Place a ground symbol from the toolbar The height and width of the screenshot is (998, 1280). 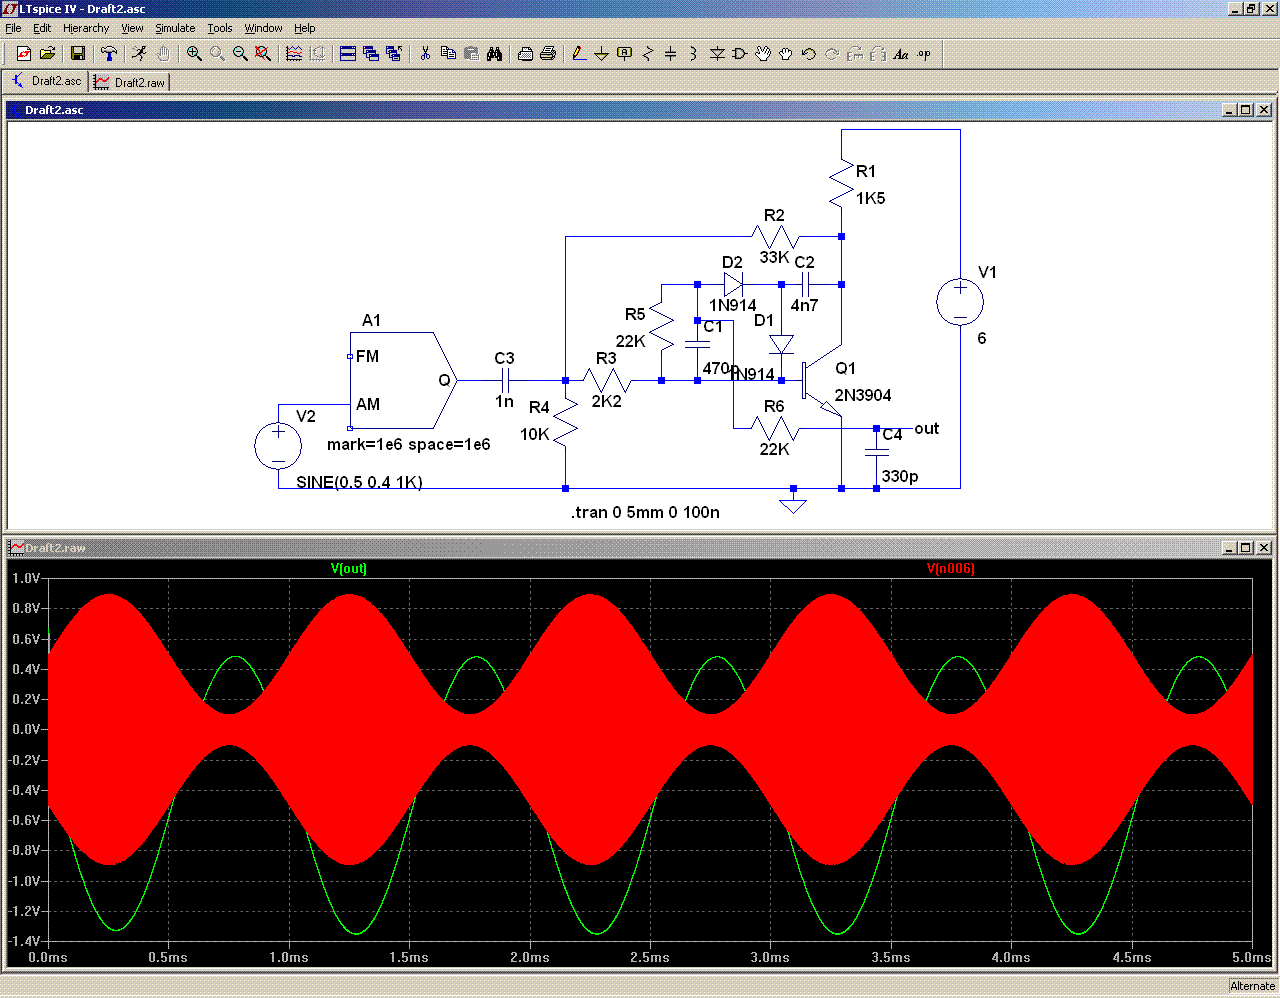(602, 54)
